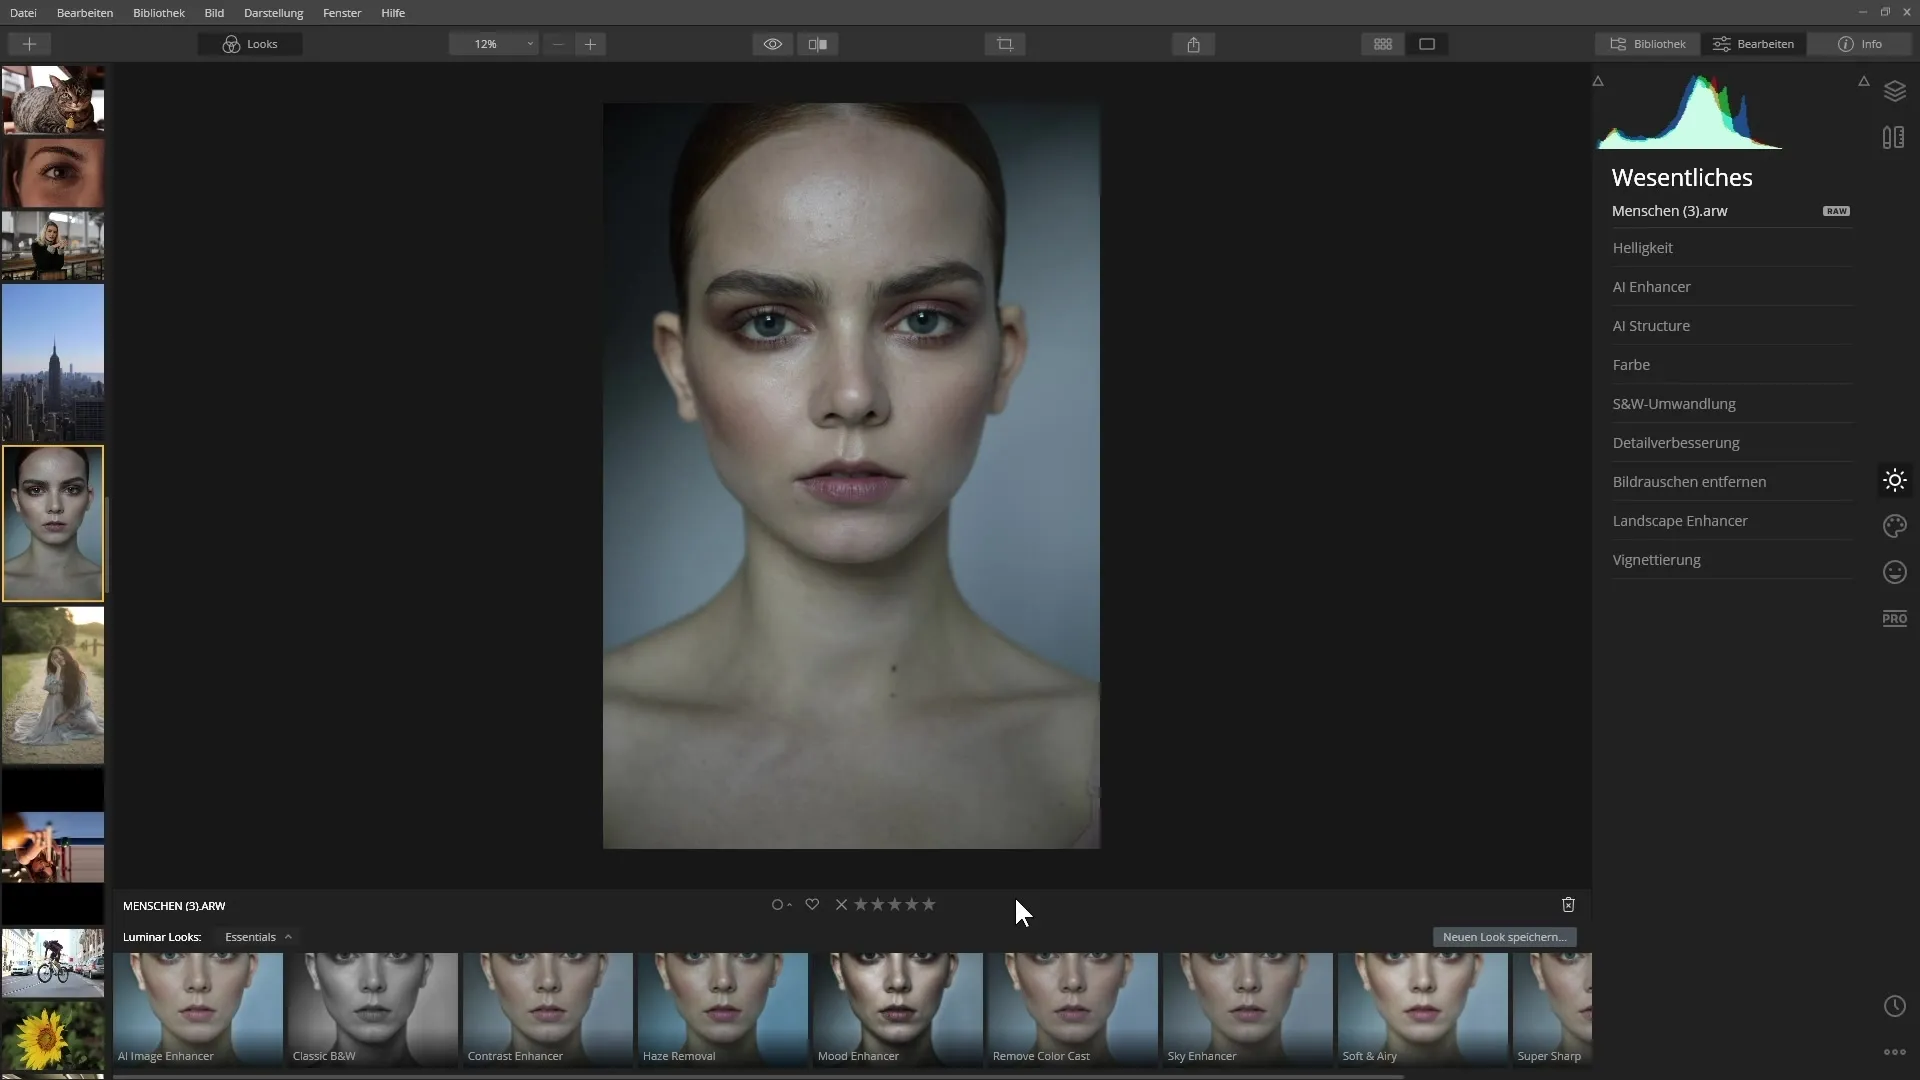Click the plus add-images button
This screenshot has height=1080, width=1920.
point(29,44)
